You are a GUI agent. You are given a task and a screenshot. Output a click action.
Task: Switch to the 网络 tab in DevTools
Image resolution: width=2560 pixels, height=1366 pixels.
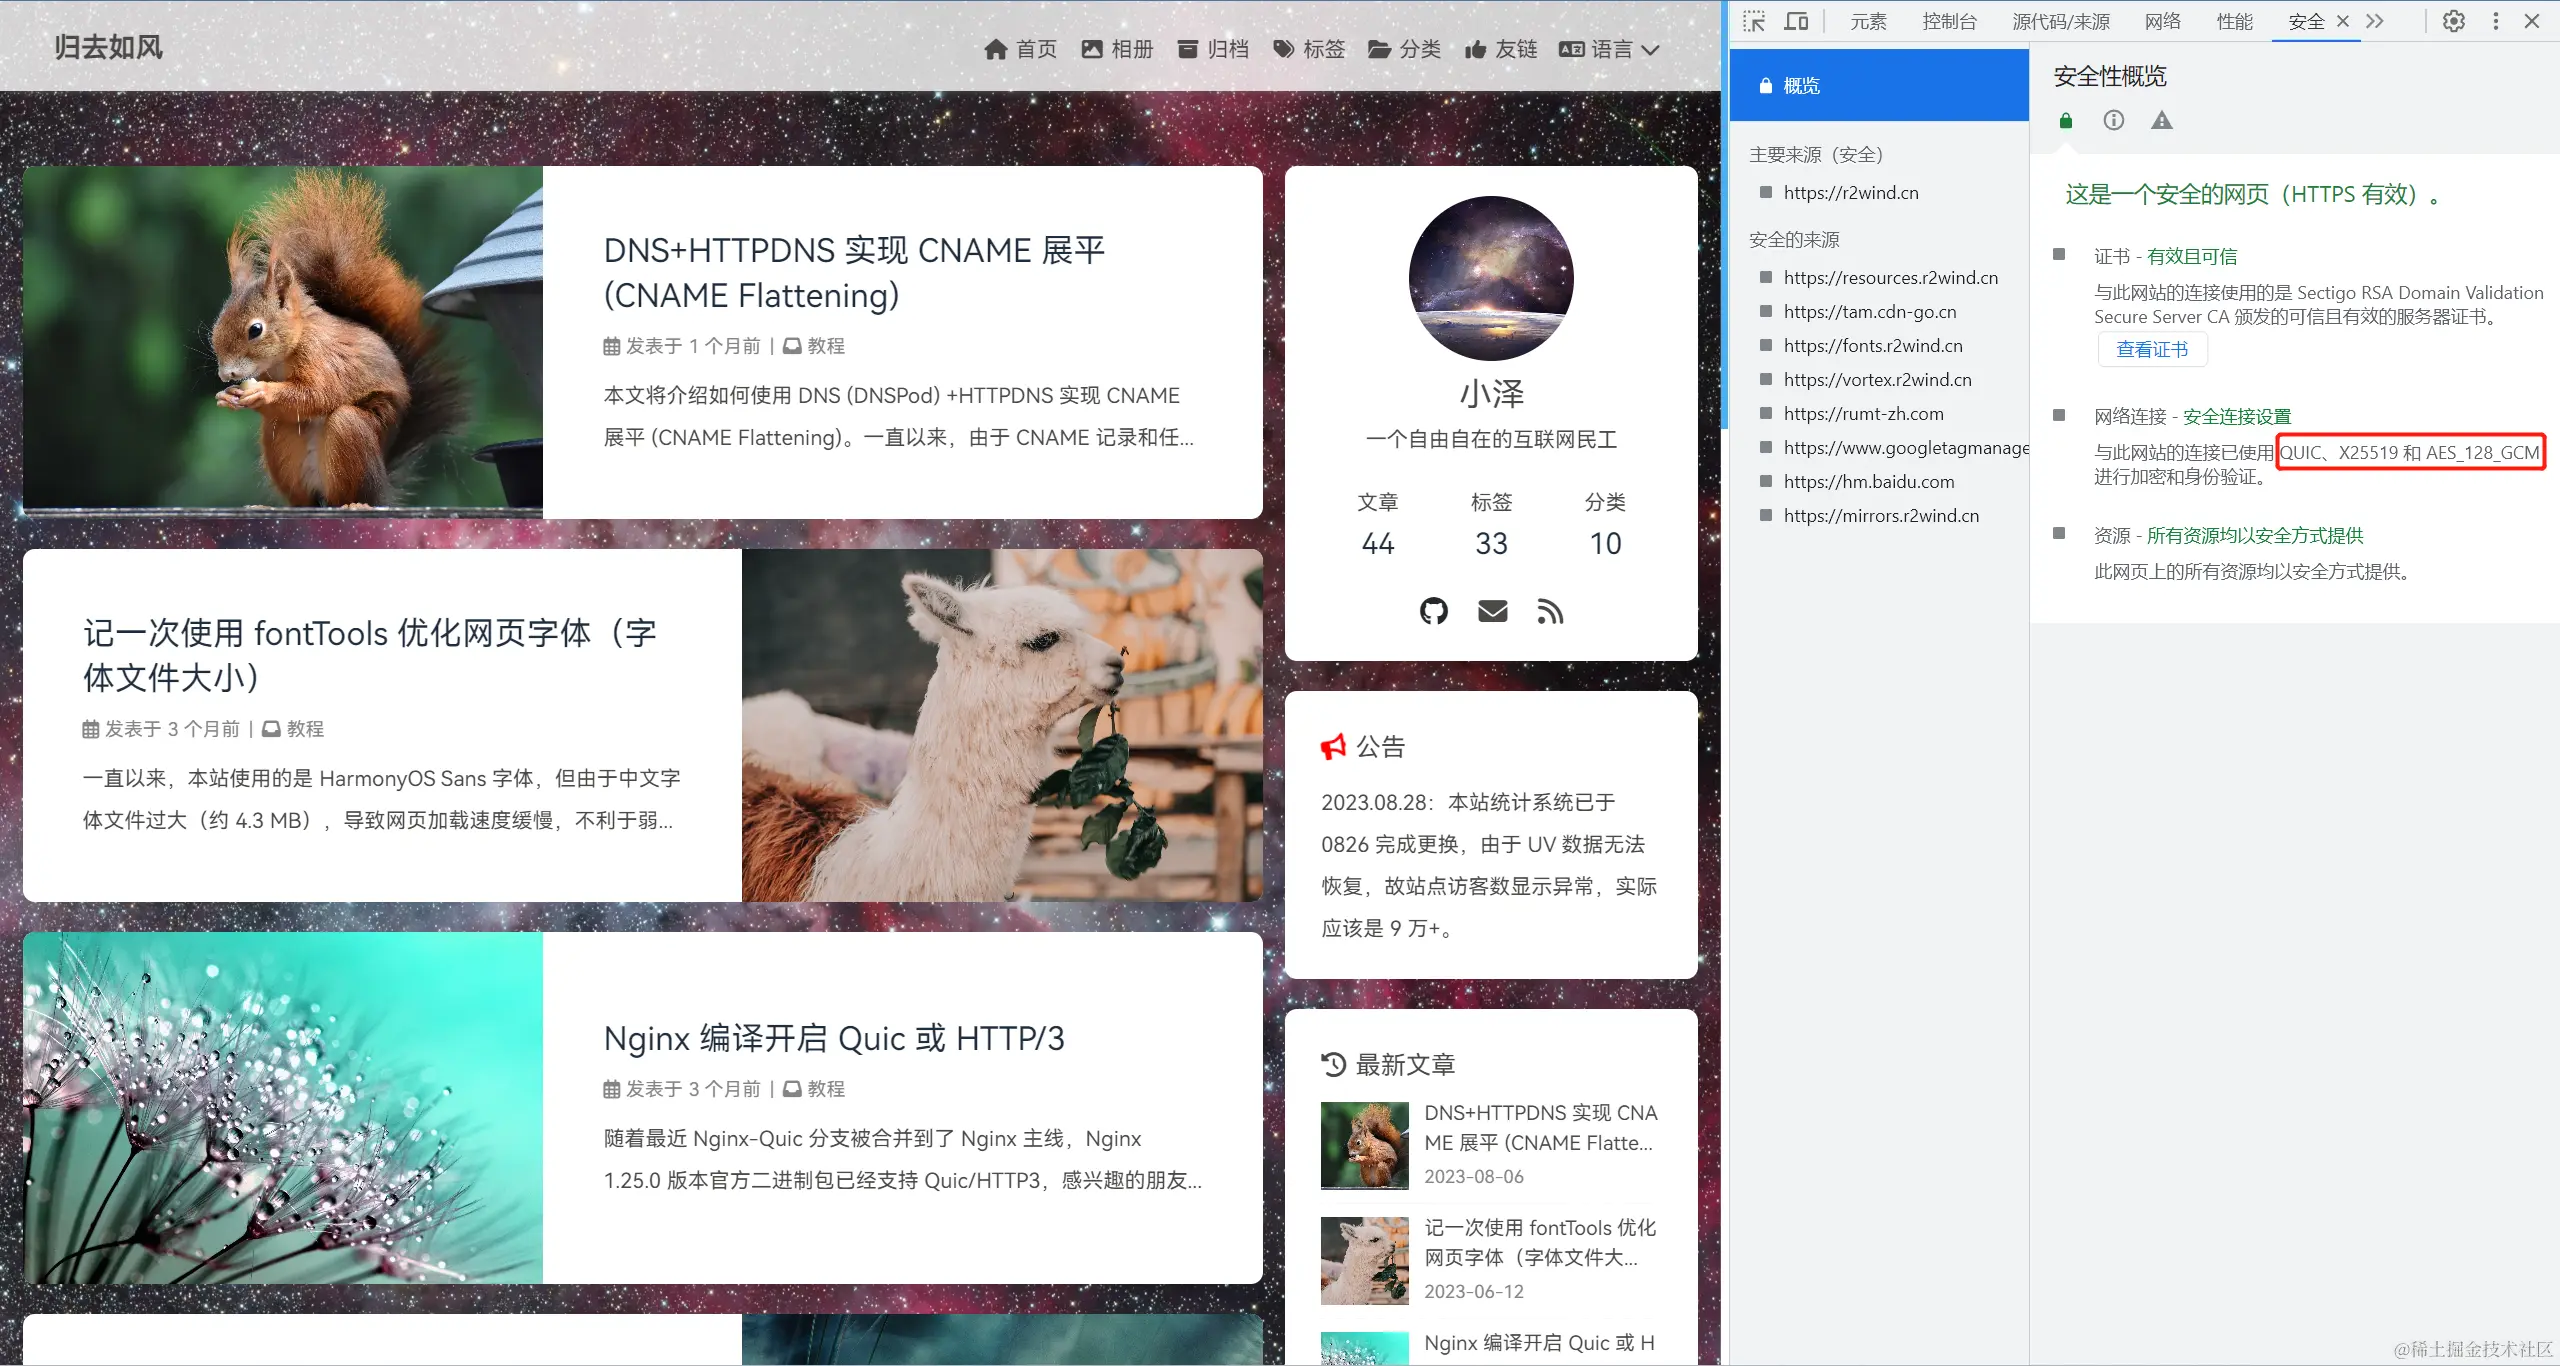2162,21
